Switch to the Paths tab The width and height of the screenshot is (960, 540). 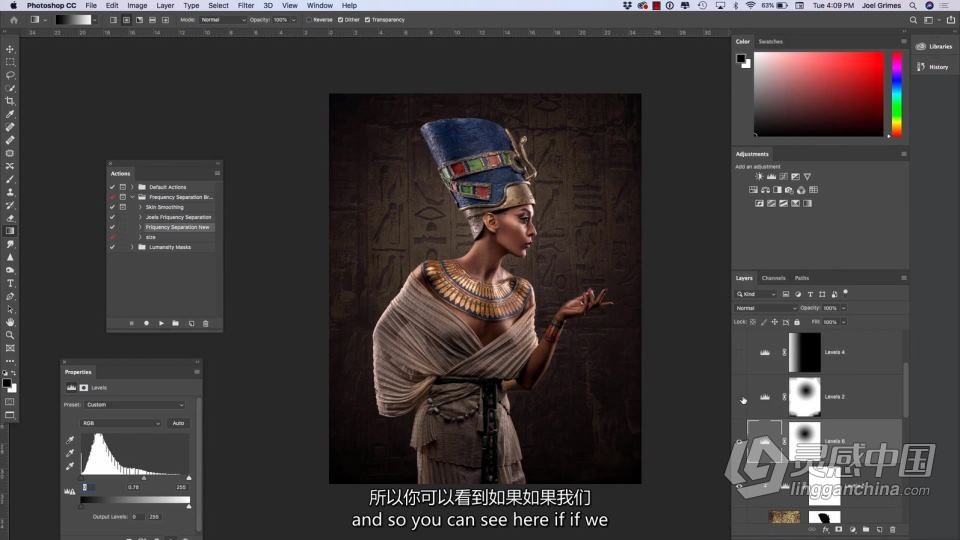[x=801, y=278]
